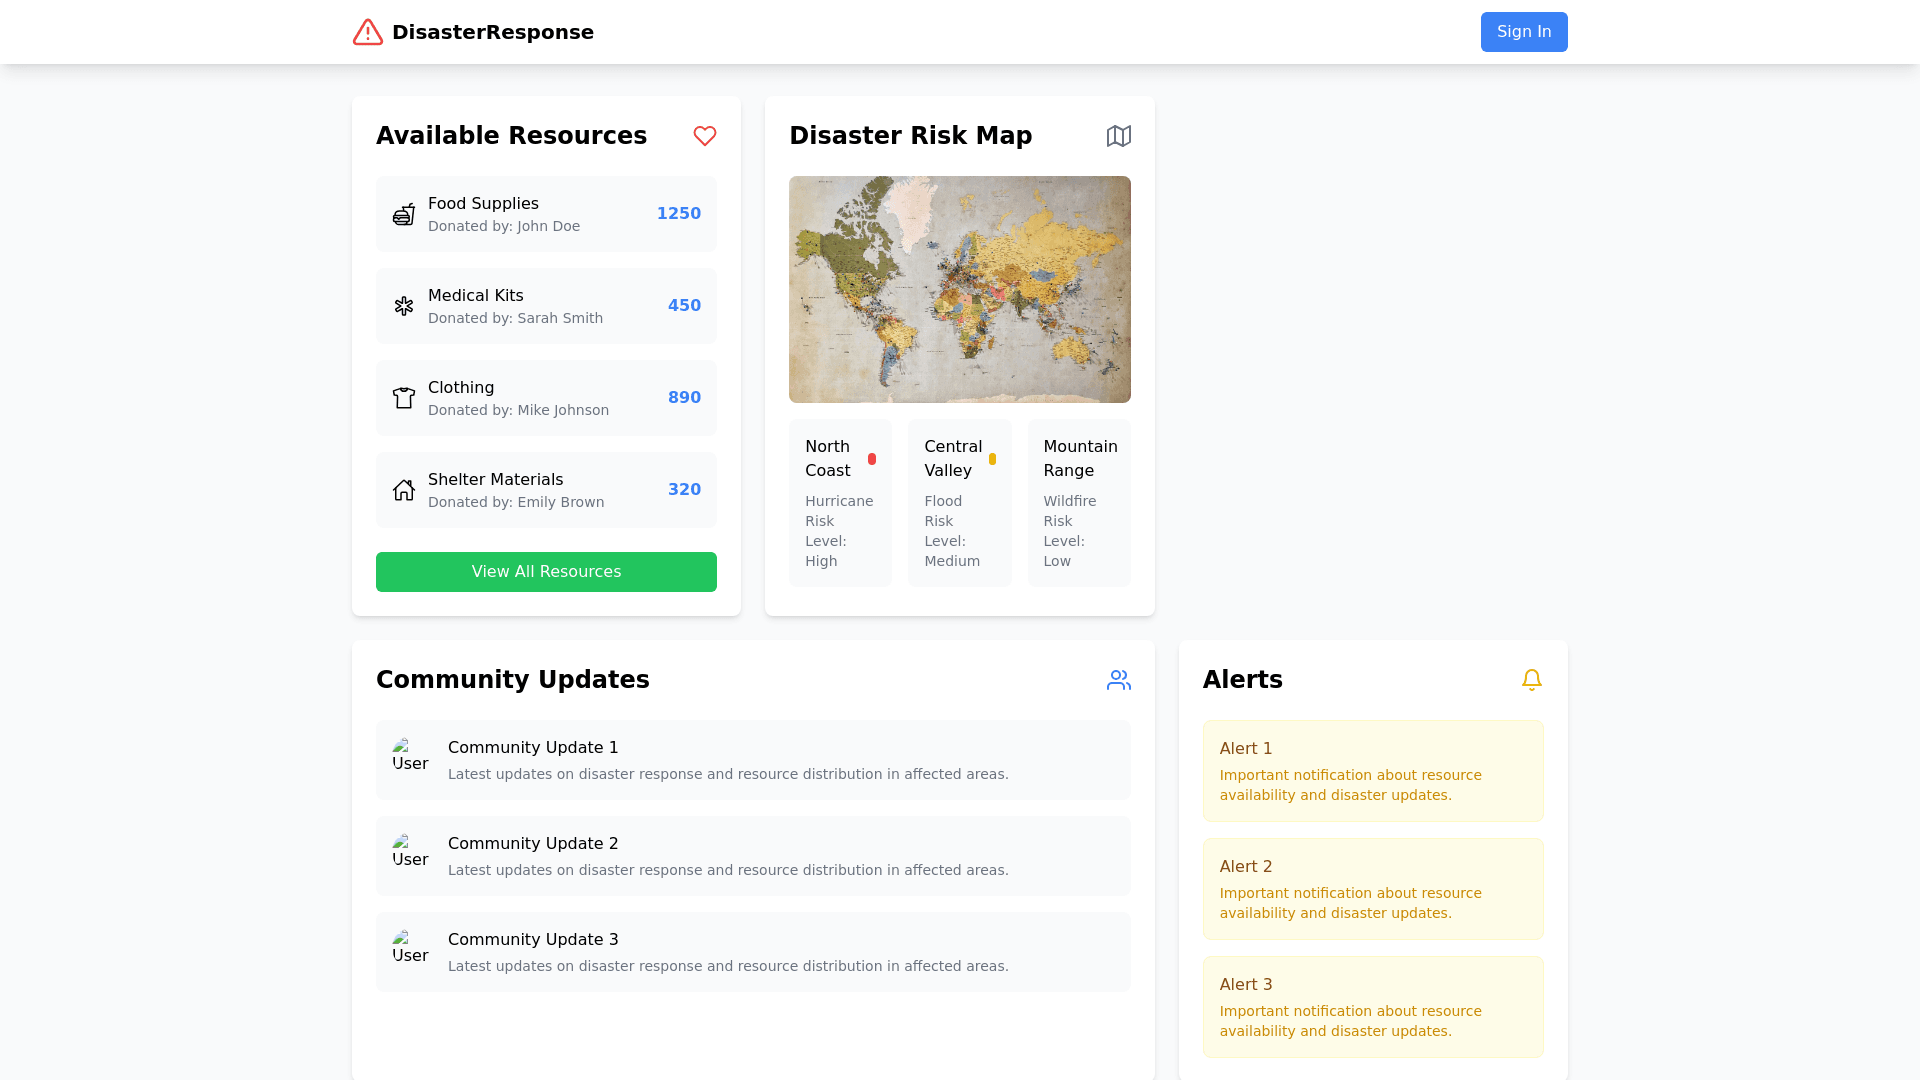Click the map icon beside Disaster Risk Map
1920x1080 pixels.
1118,136
